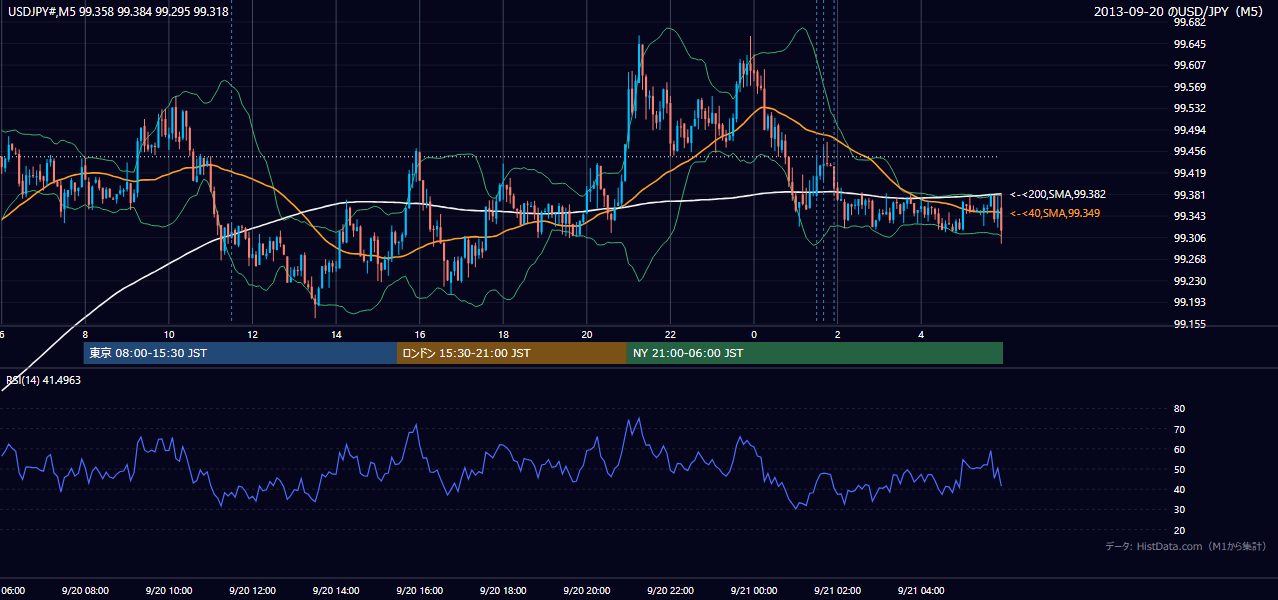Click the bottom timestamp 9/20 14:00
The image size is (1278, 600).
(x=336, y=591)
